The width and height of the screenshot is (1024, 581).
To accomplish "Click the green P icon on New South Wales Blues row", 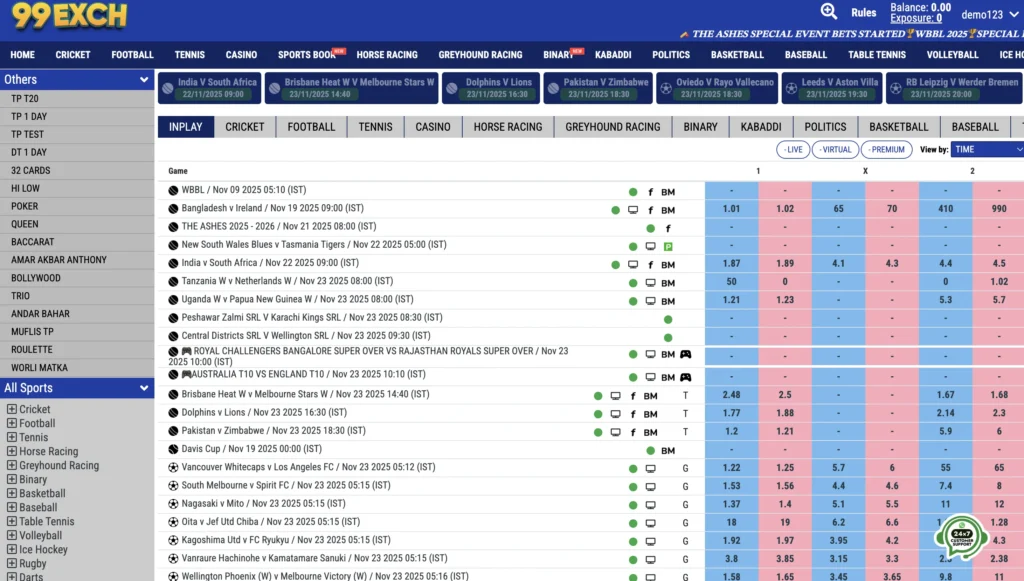I will [668, 246].
